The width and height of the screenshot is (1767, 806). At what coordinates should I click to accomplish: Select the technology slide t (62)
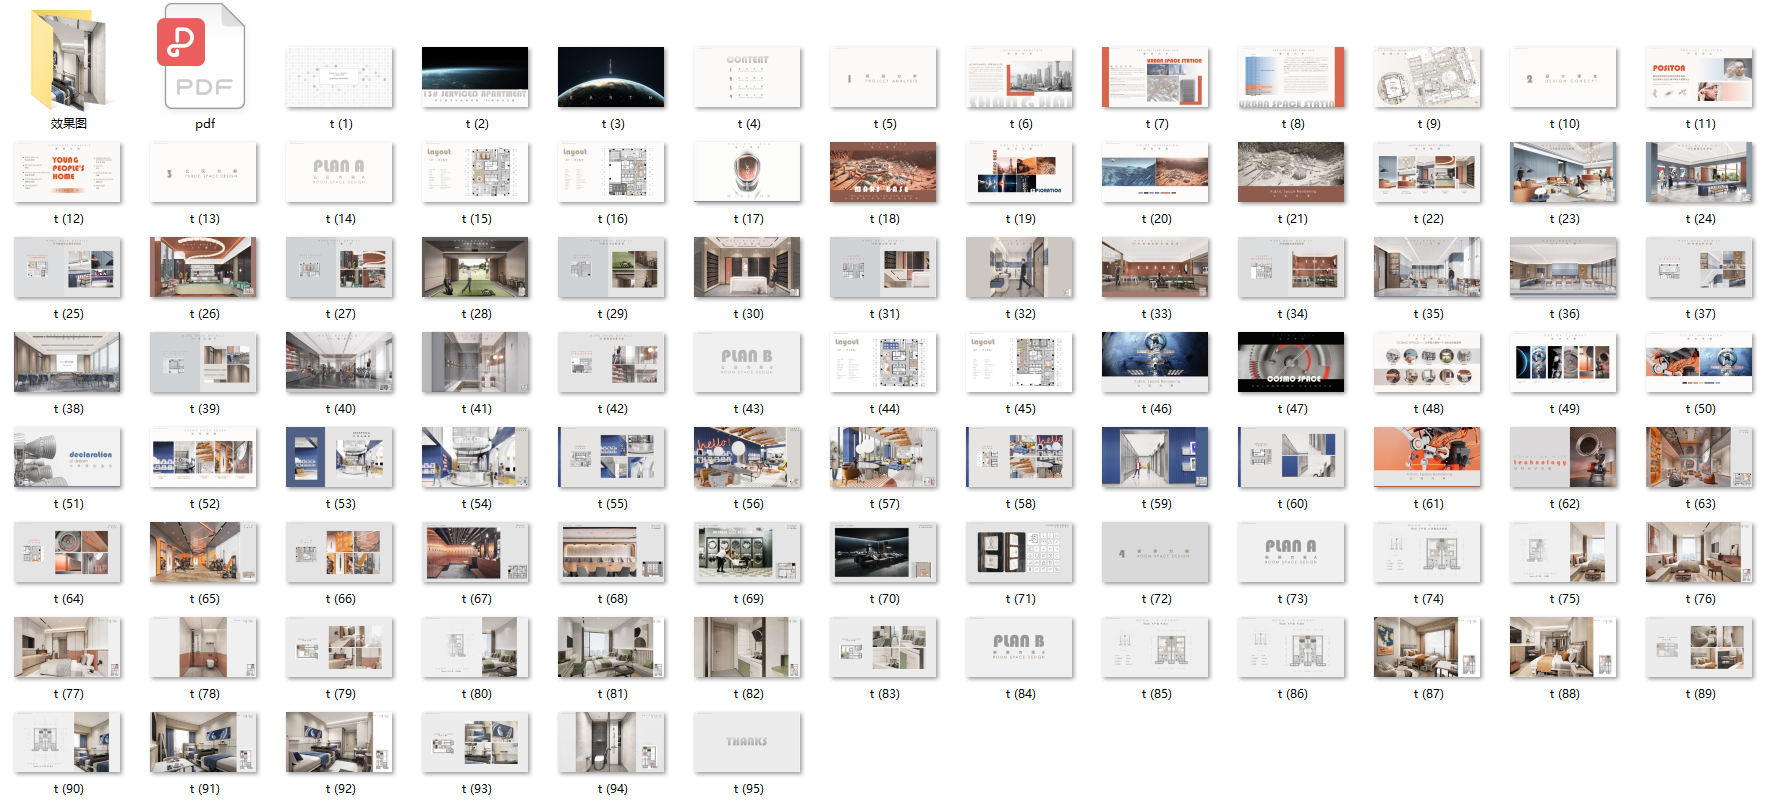tap(1563, 457)
